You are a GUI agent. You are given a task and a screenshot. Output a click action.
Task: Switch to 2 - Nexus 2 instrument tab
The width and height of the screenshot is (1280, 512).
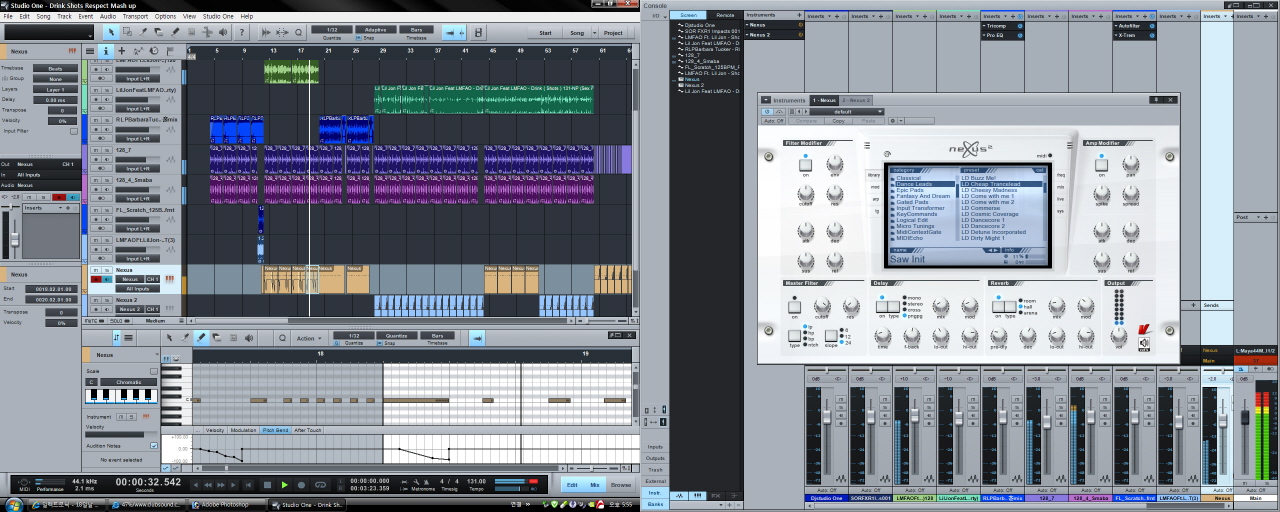(856, 100)
